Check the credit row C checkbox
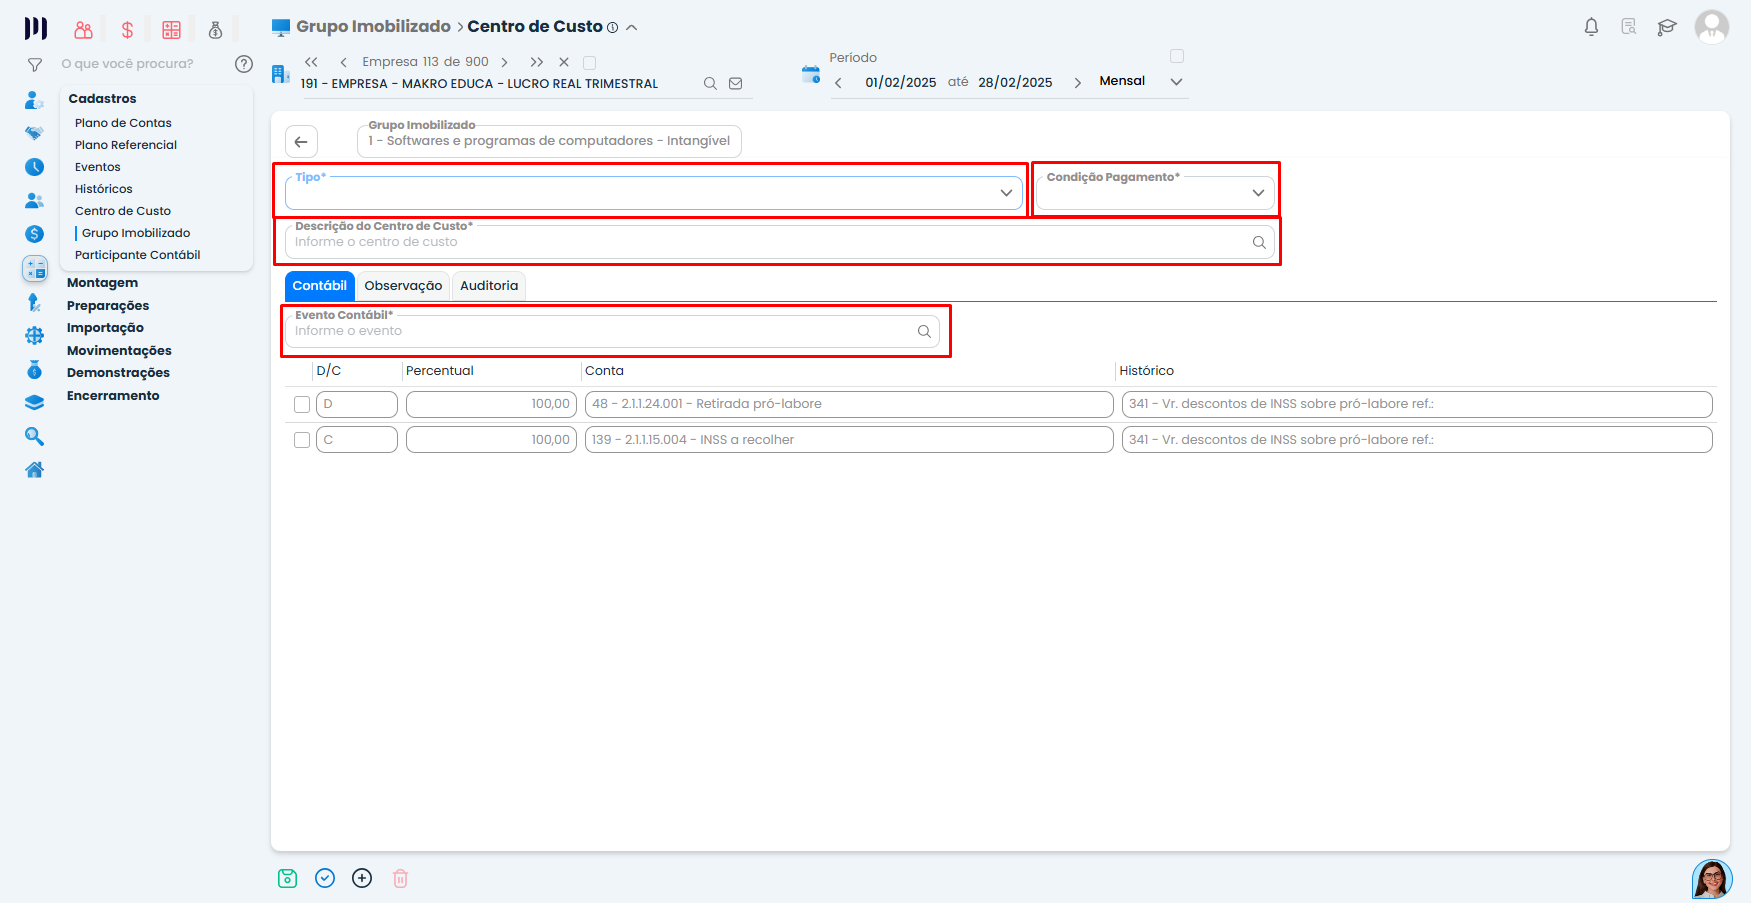 [x=302, y=440]
